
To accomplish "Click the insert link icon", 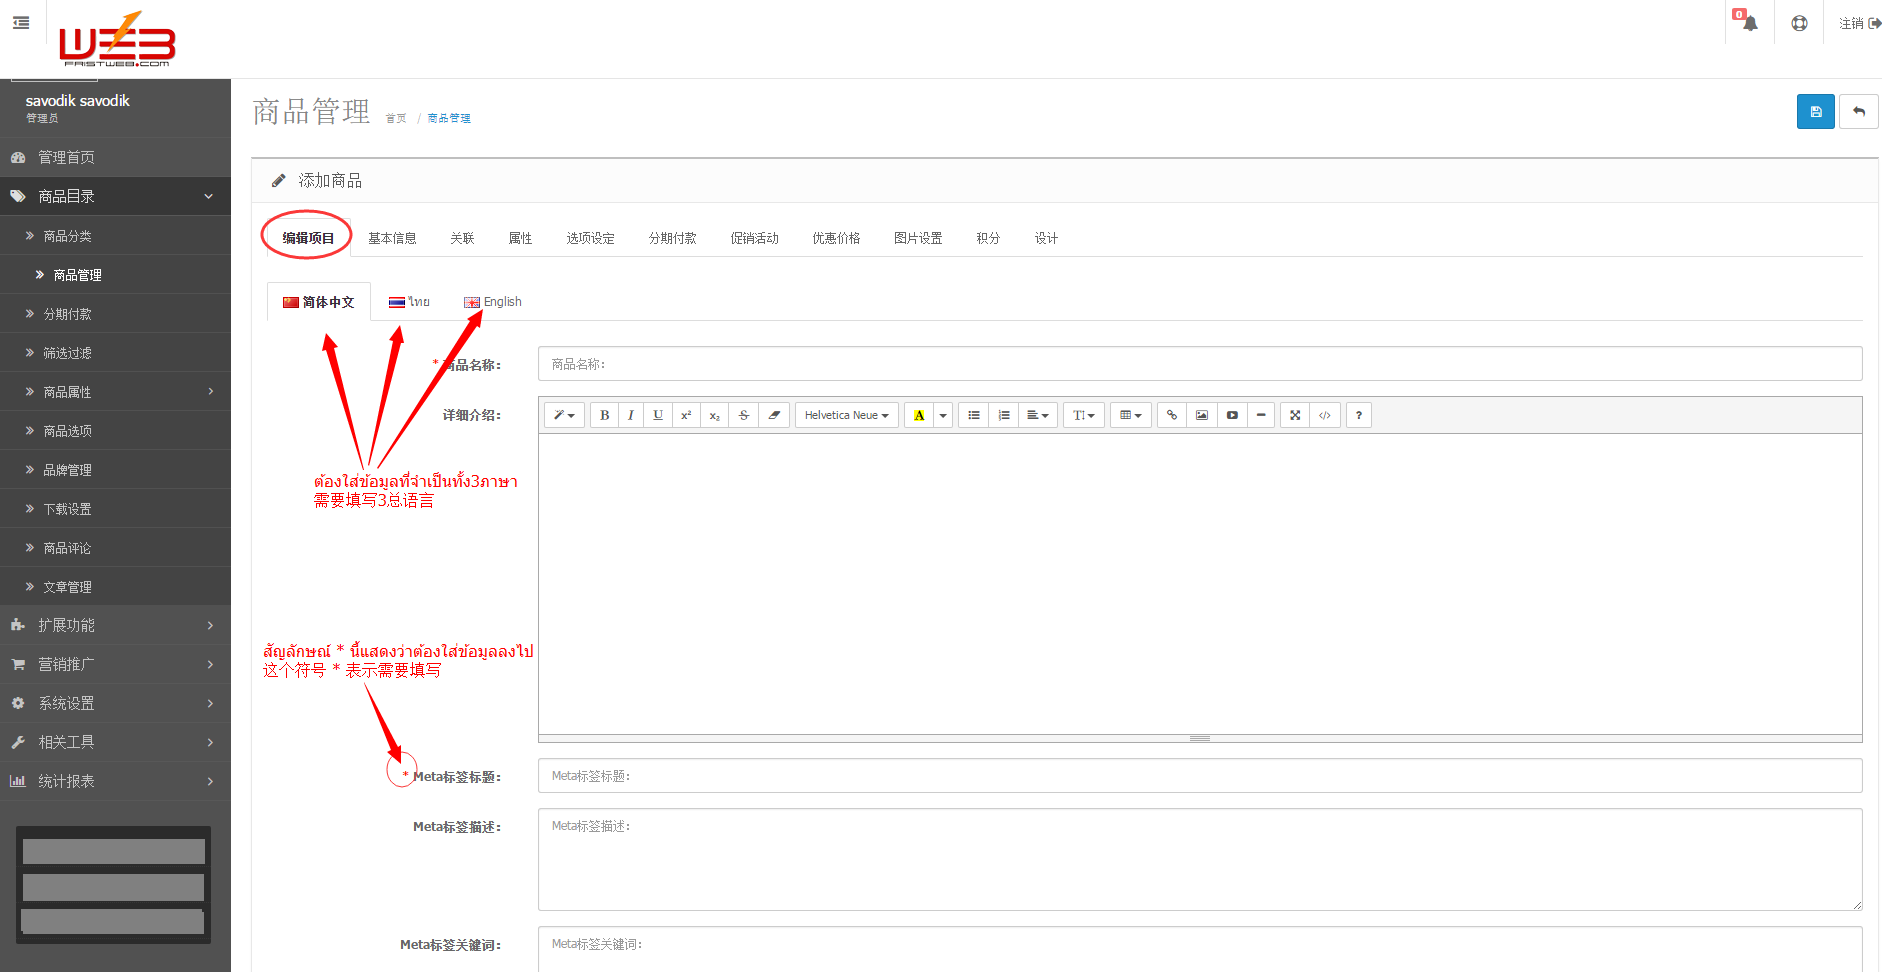I will point(1172,415).
